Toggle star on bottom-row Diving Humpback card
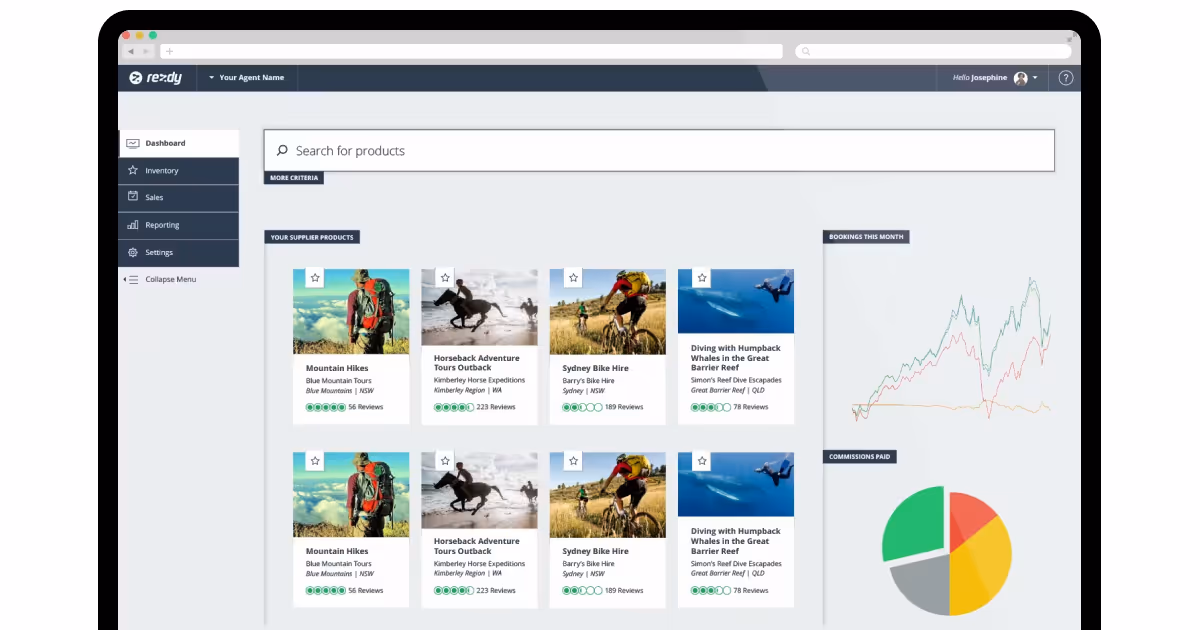This screenshot has height=630, width=1200. point(702,461)
